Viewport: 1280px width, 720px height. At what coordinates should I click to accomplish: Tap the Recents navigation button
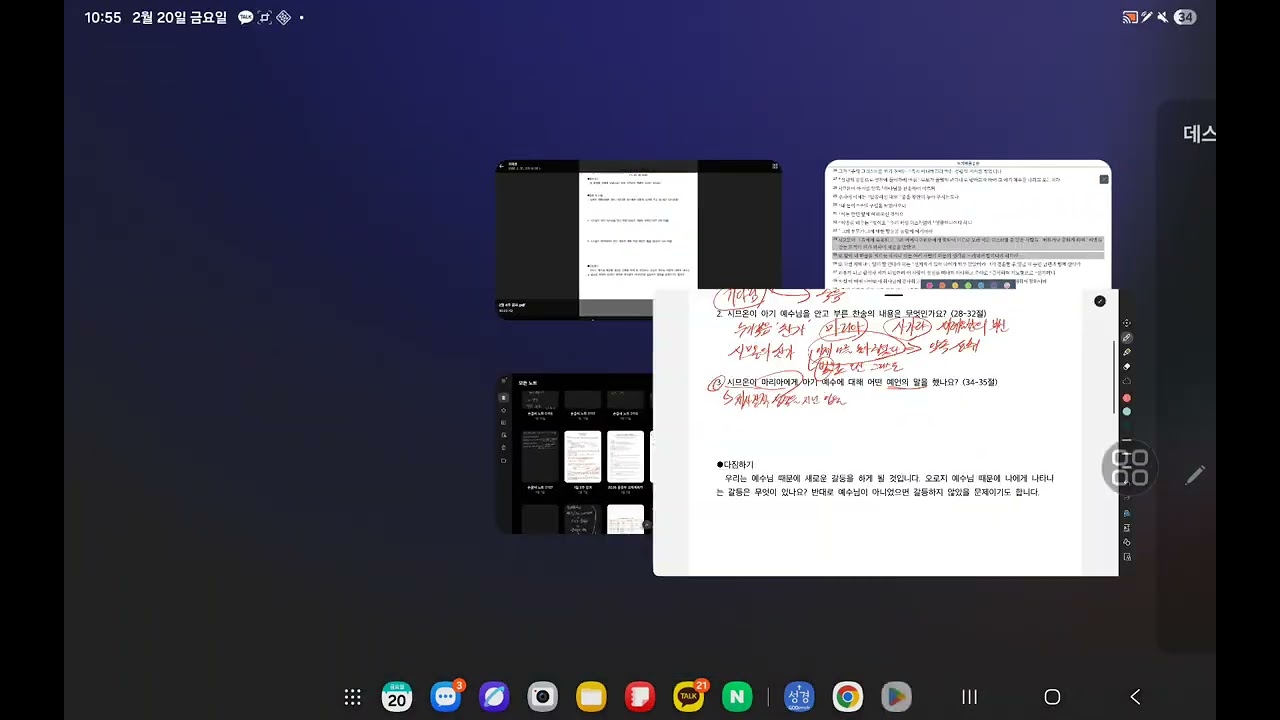[969, 697]
